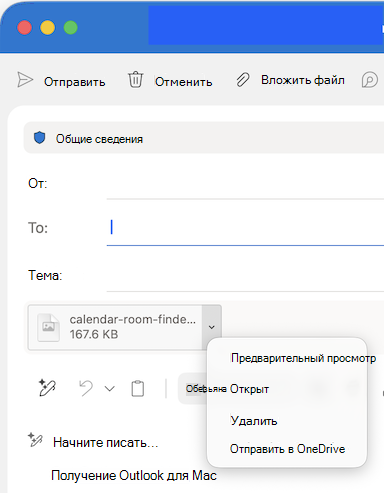Screen dimensions: 384x493
Task: Expand the undo dropdown chevron
Action: tap(110, 389)
